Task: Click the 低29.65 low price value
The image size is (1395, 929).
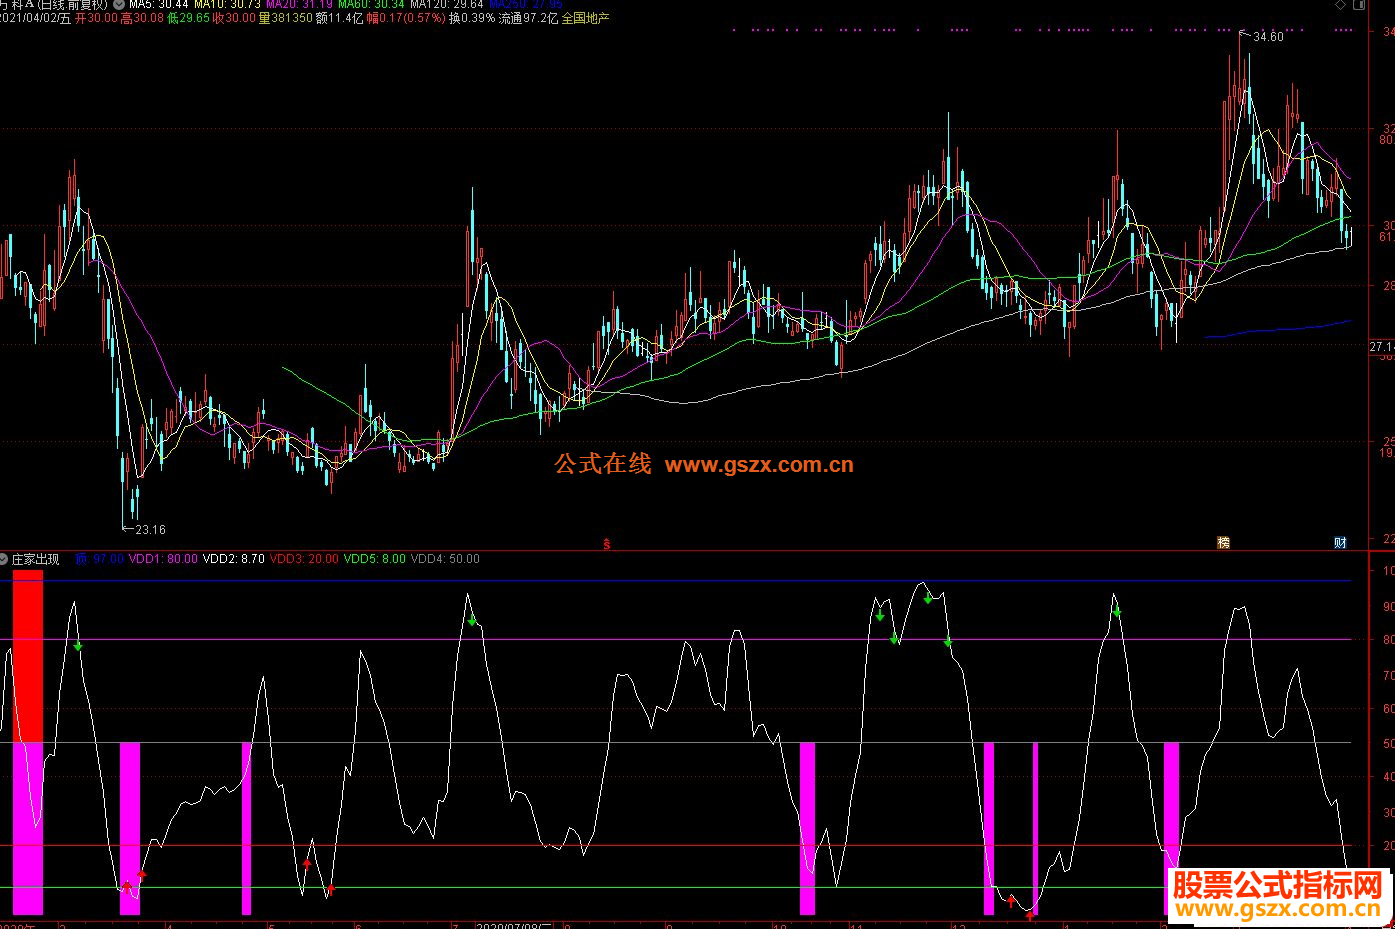Action: [188, 18]
